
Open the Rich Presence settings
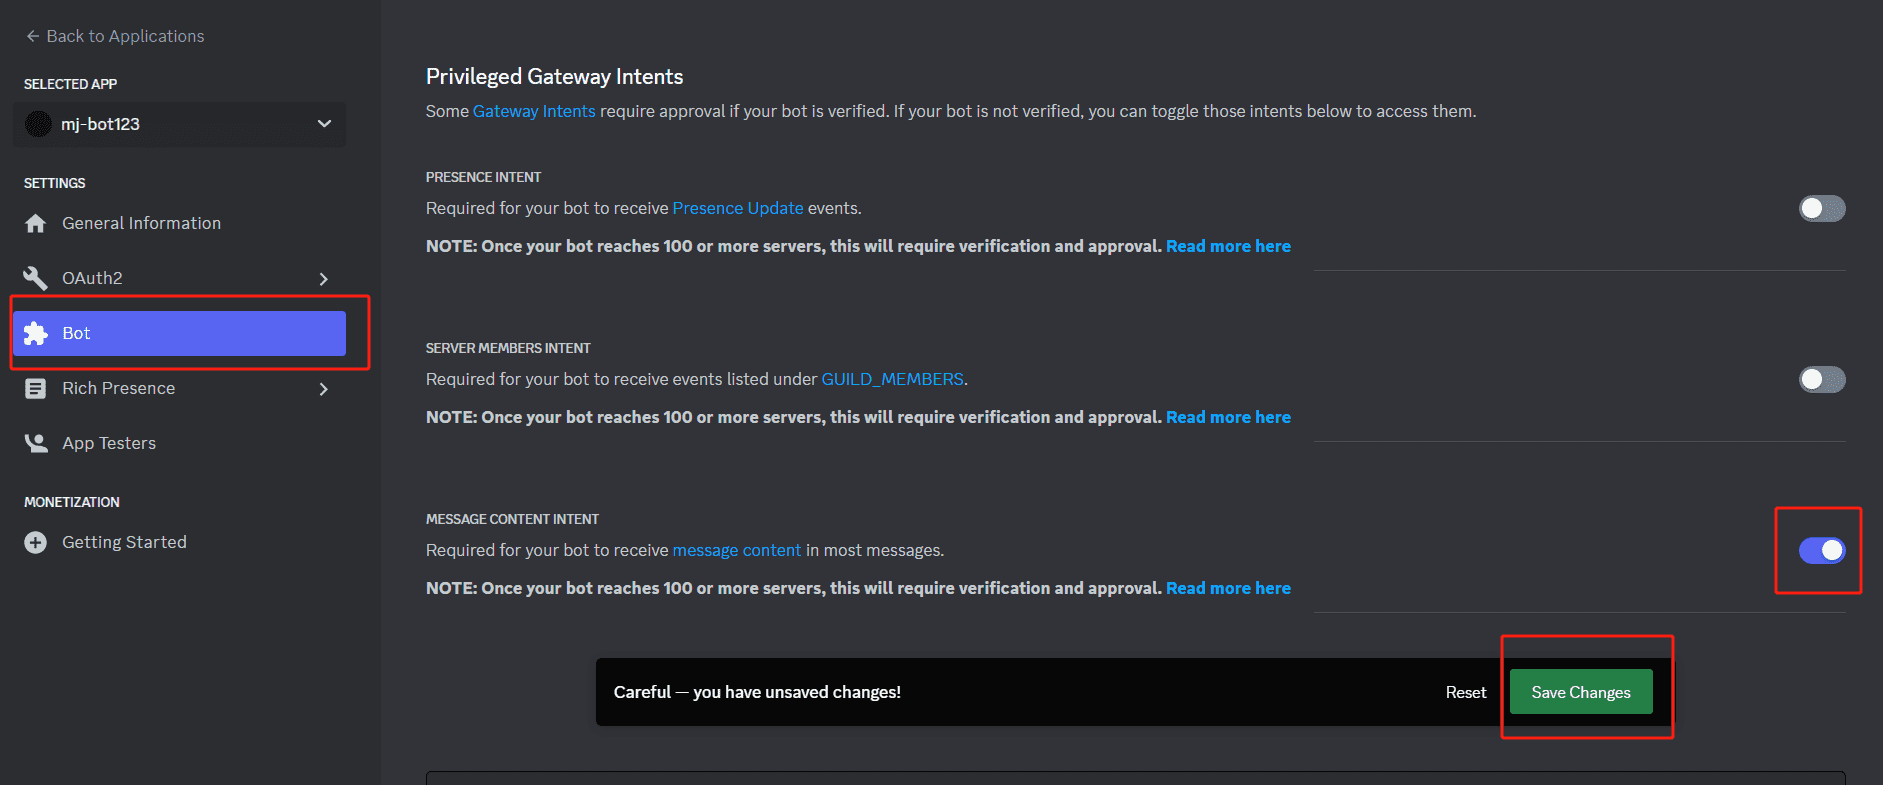[x=179, y=388]
